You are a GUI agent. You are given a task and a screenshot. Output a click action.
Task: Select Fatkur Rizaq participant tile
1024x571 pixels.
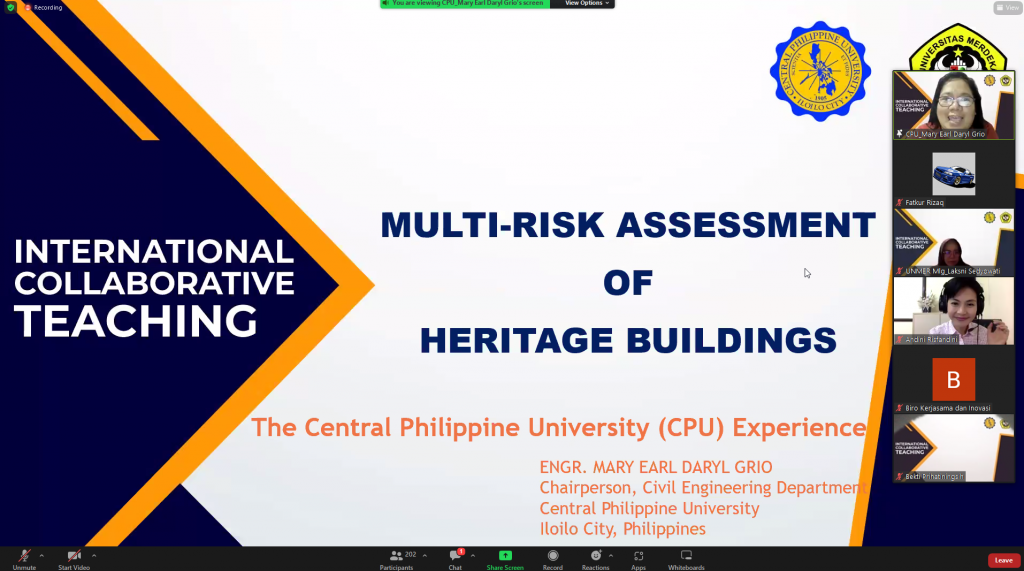953,174
